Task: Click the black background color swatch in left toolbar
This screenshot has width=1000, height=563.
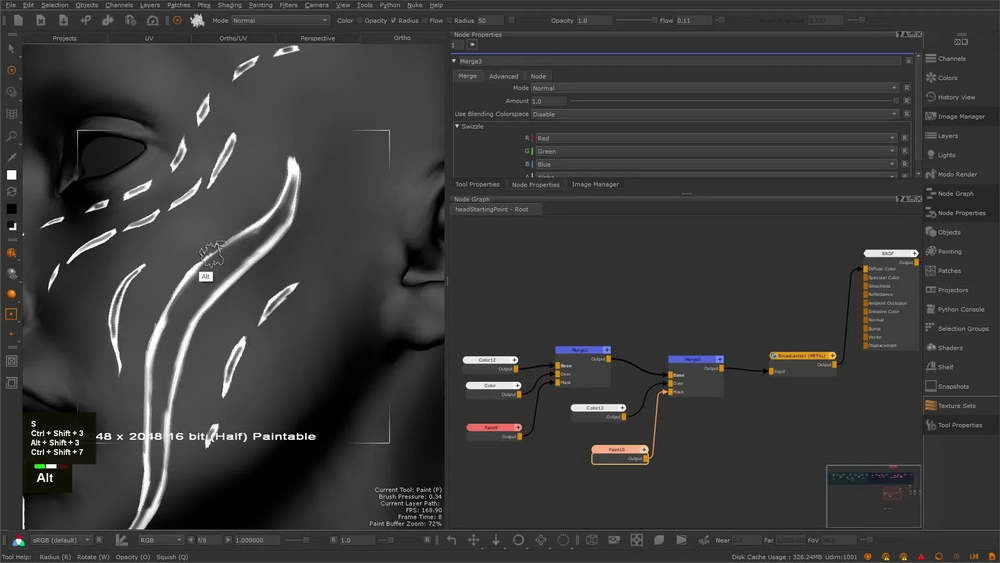Action: [x=11, y=209]
